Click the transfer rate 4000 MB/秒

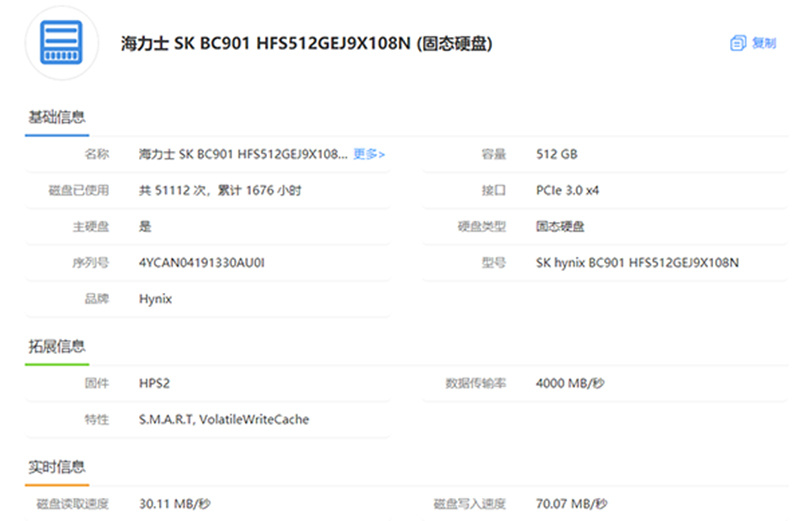tap(570, 383)
